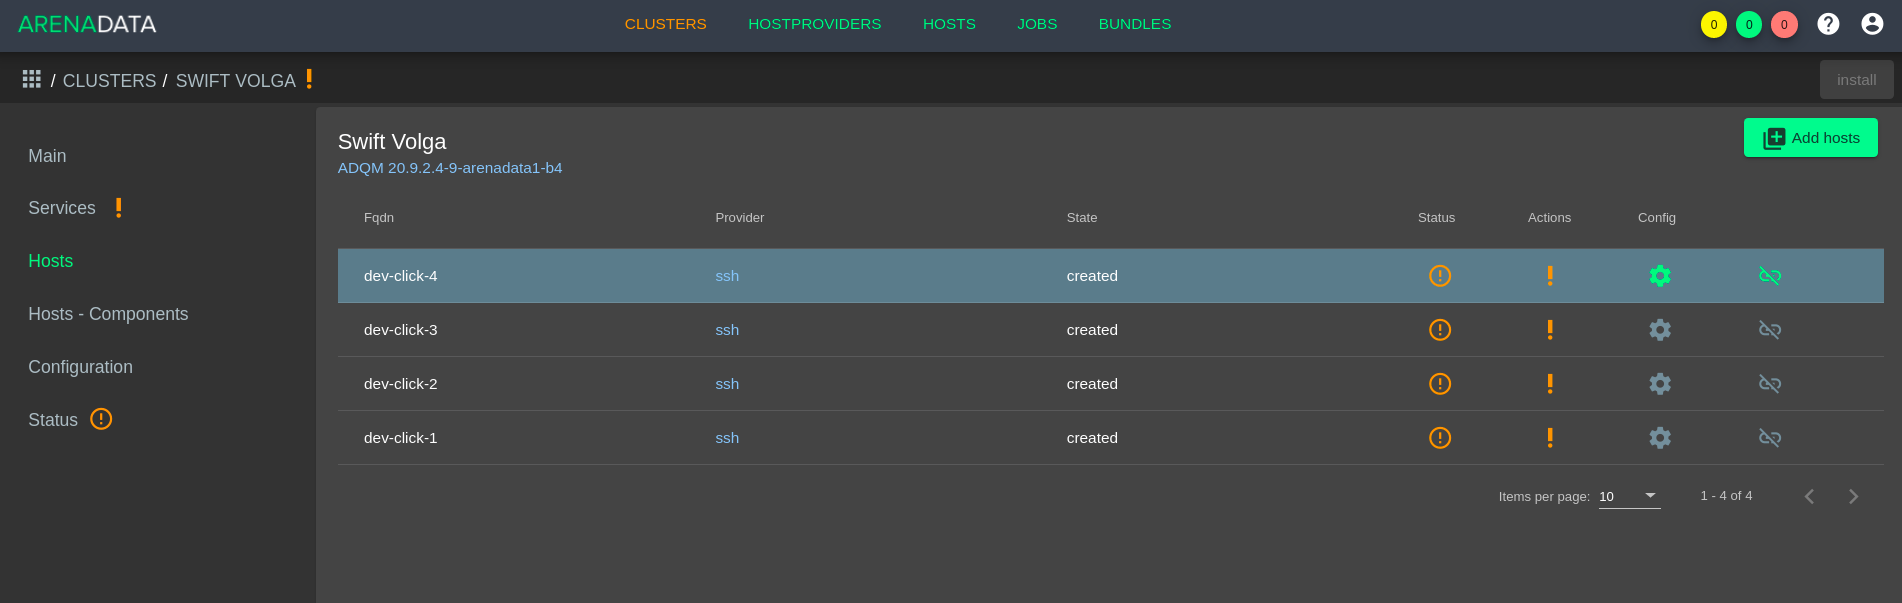Unlink host dev-click-4 from cluster
The image size is (1902, 603).
point(1770,276)
